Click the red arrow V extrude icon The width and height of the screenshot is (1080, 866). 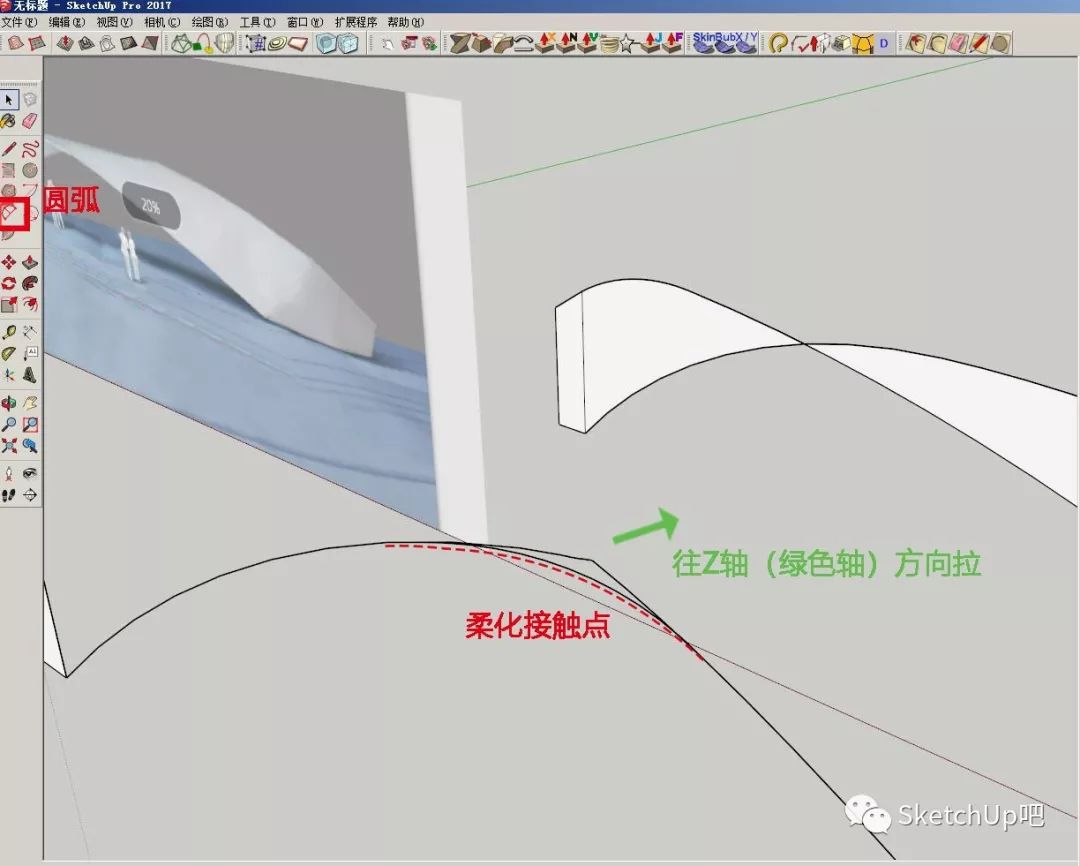588,43
